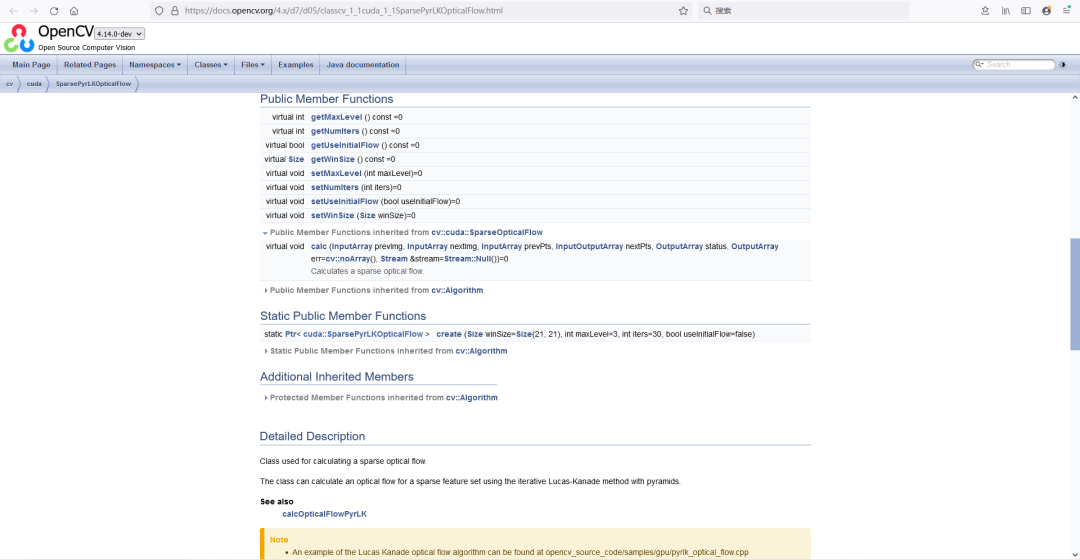
Task: Click the search magnifier icon in docs toolbar
Action: (x=979, y=64)
